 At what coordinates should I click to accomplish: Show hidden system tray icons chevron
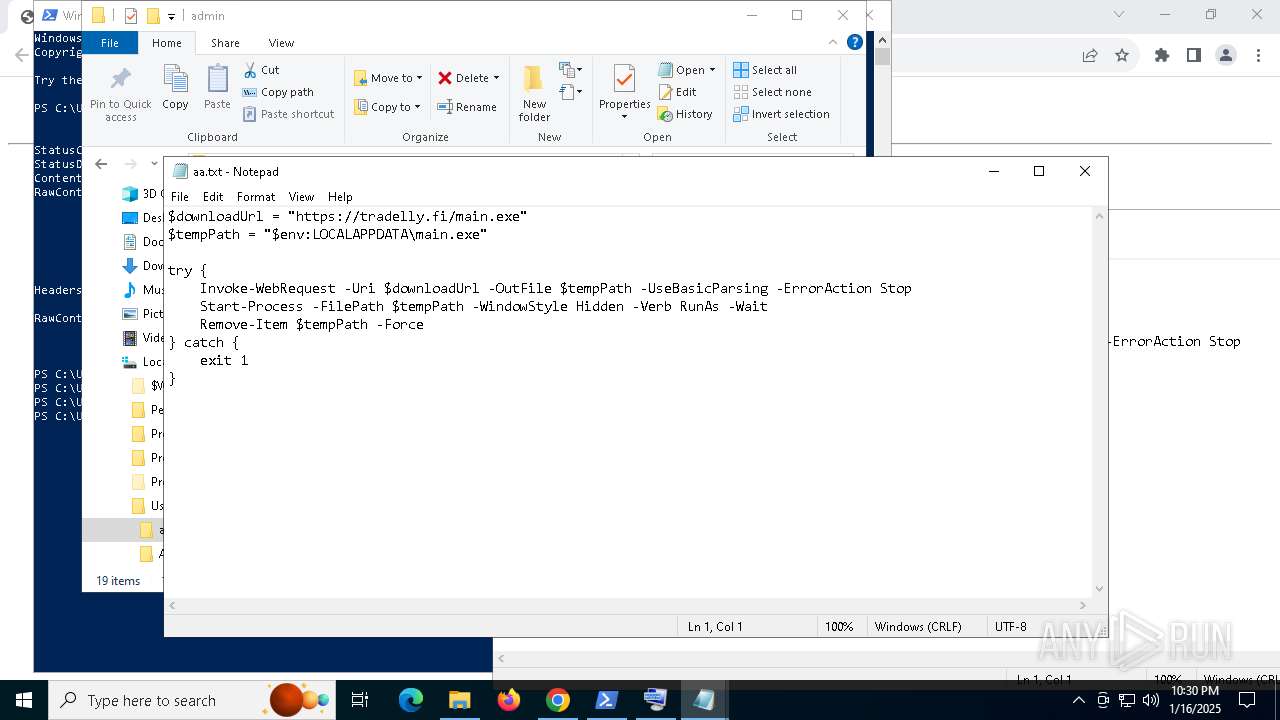[x=1079, y=700]
